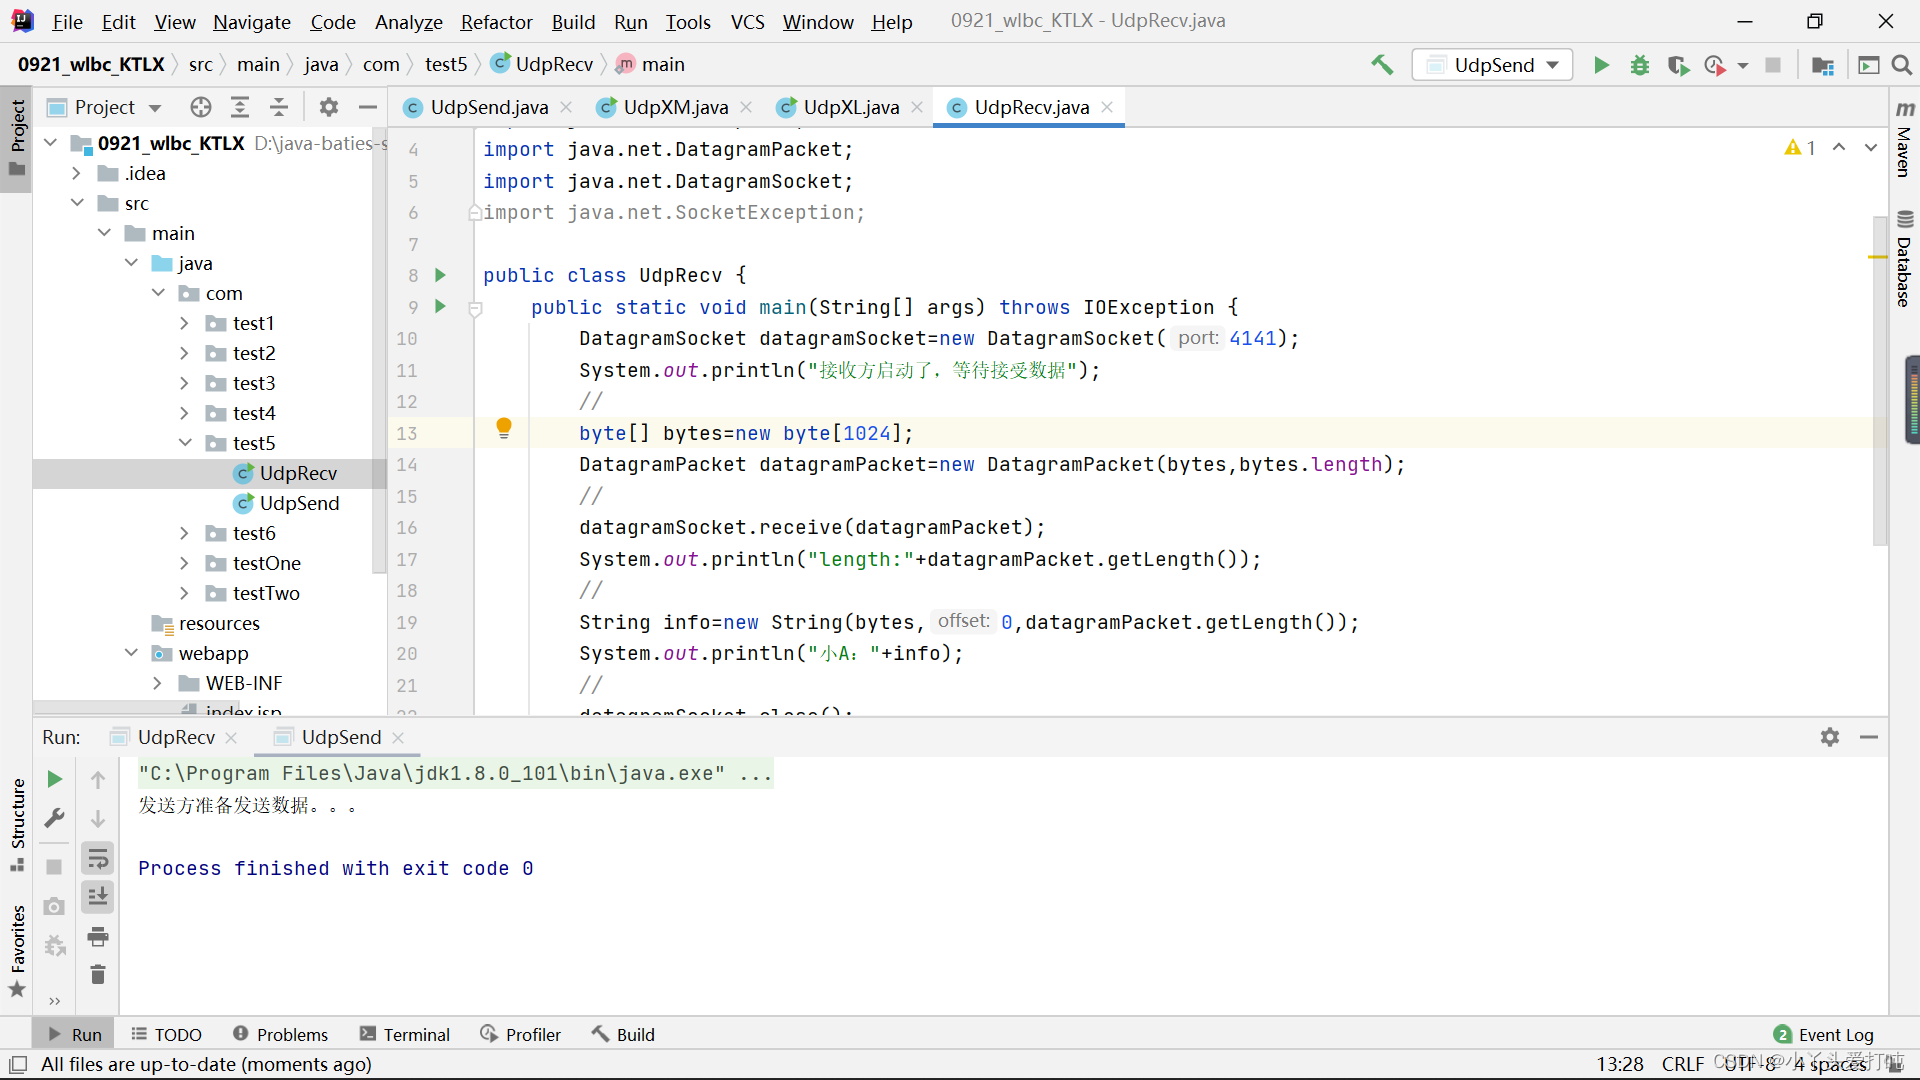
Task: Close the UdpXL.java editor tab
Action: [917, 107]
